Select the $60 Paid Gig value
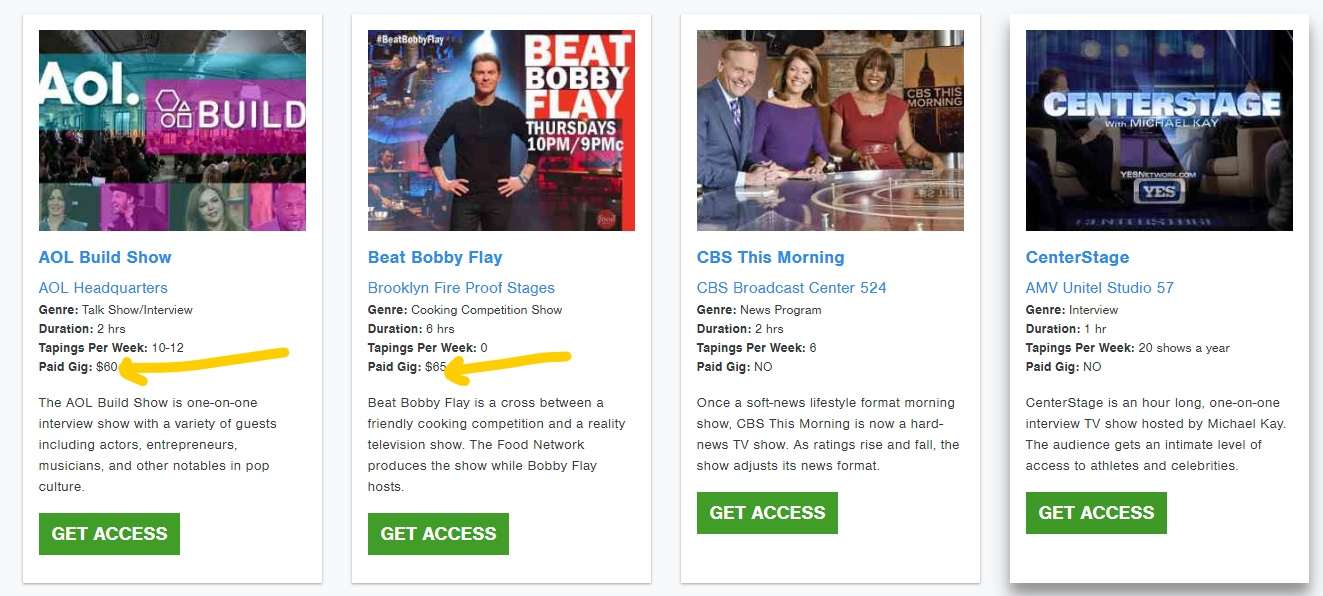 coord(107,367)
